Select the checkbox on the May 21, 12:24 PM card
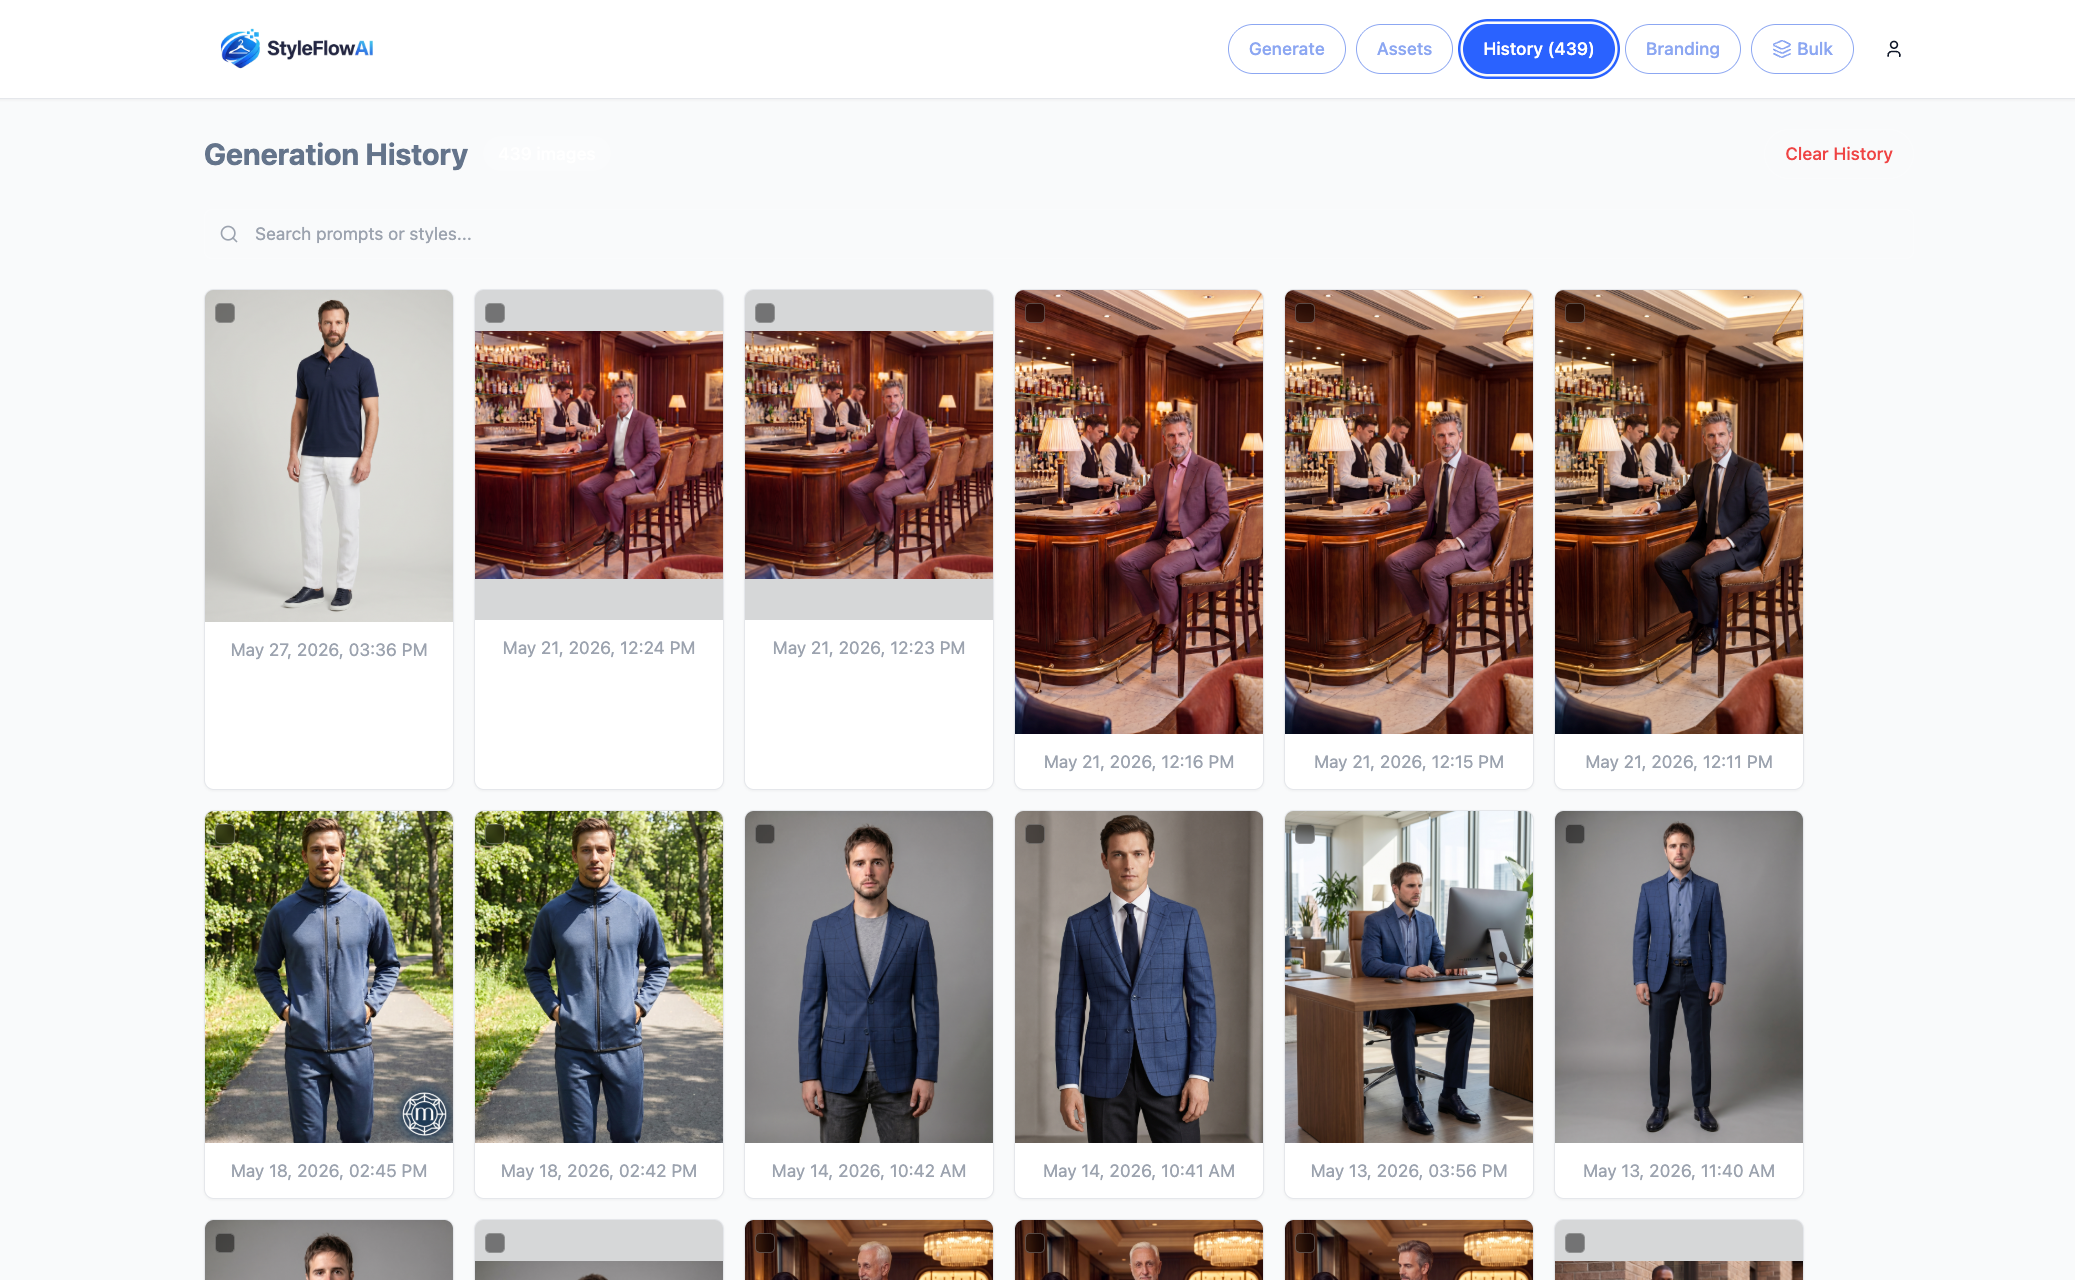2075x1280 pixels. click(x=495, y=313)
